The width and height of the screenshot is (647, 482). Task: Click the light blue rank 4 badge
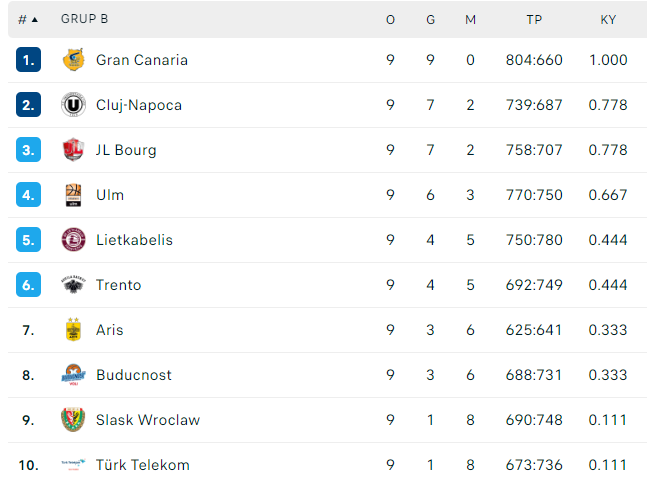point(28,195)
